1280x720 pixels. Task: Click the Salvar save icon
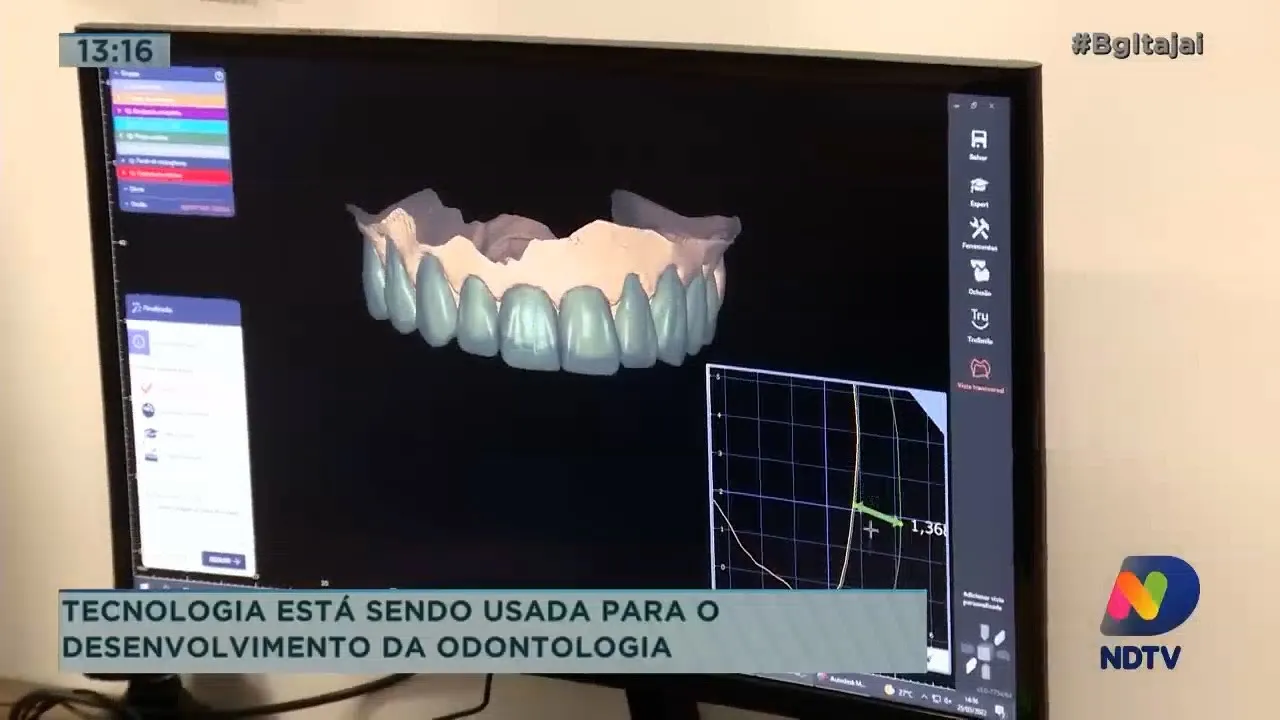pos(979,140)
